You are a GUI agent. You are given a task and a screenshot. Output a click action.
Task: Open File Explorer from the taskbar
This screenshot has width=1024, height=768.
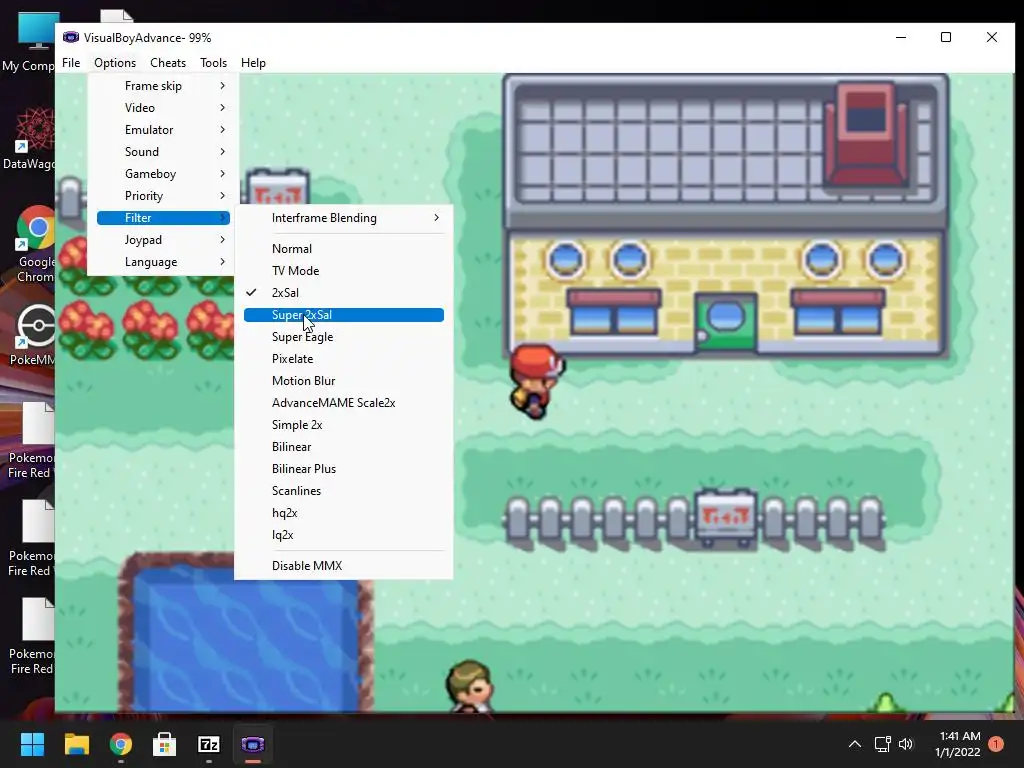tap(76, 744)
